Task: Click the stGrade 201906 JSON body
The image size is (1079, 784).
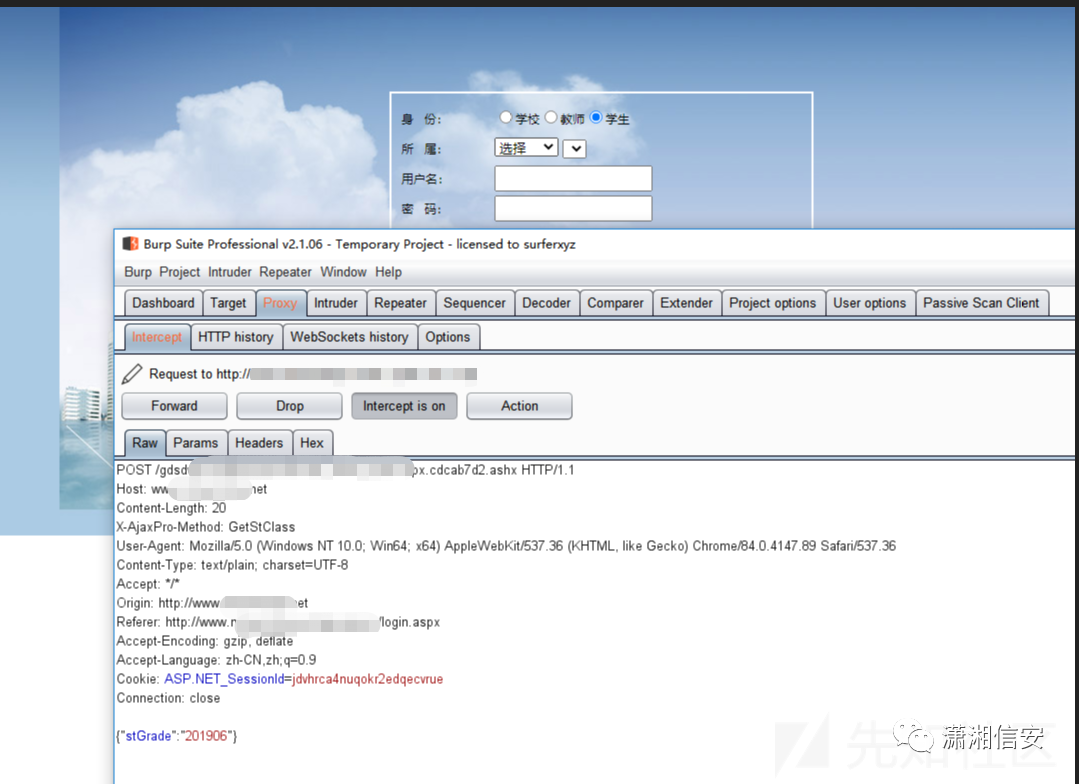Action: [177, 736]
